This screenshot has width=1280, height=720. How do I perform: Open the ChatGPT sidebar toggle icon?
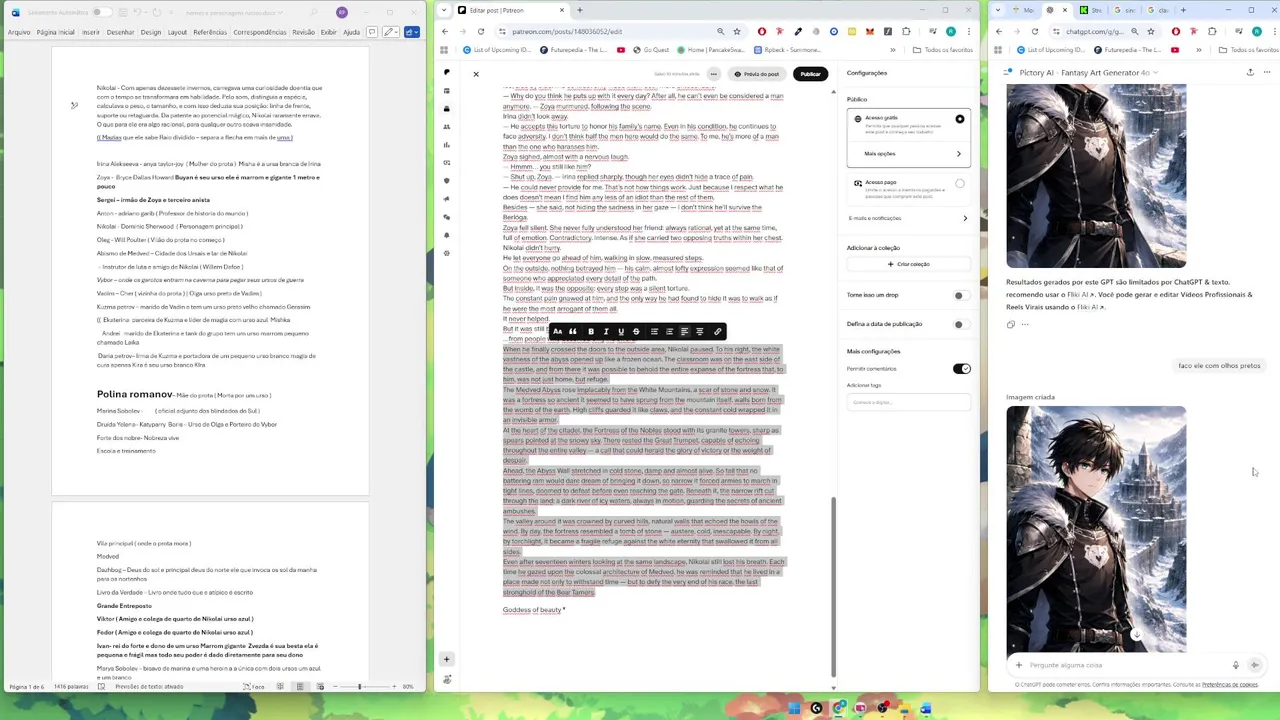click(x=1008, y=72)
